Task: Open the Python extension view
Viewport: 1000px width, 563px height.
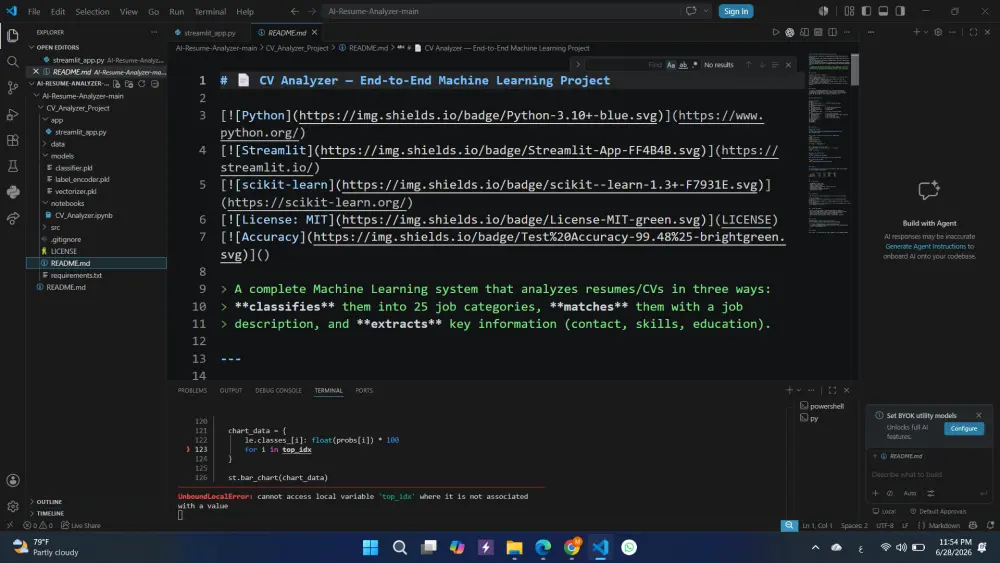Action: tap(13, 192)
